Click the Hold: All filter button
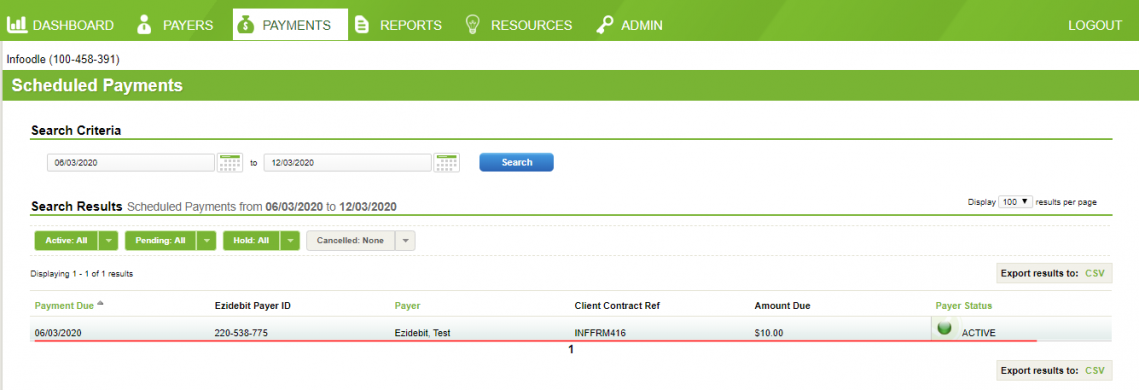 pyautogui.click(x=251, y=240)
